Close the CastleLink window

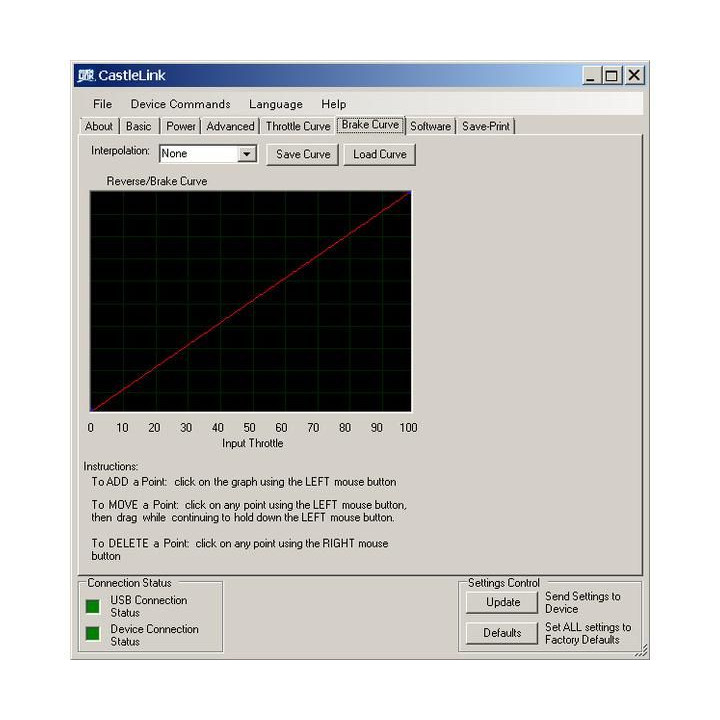[x=634, y=75]
